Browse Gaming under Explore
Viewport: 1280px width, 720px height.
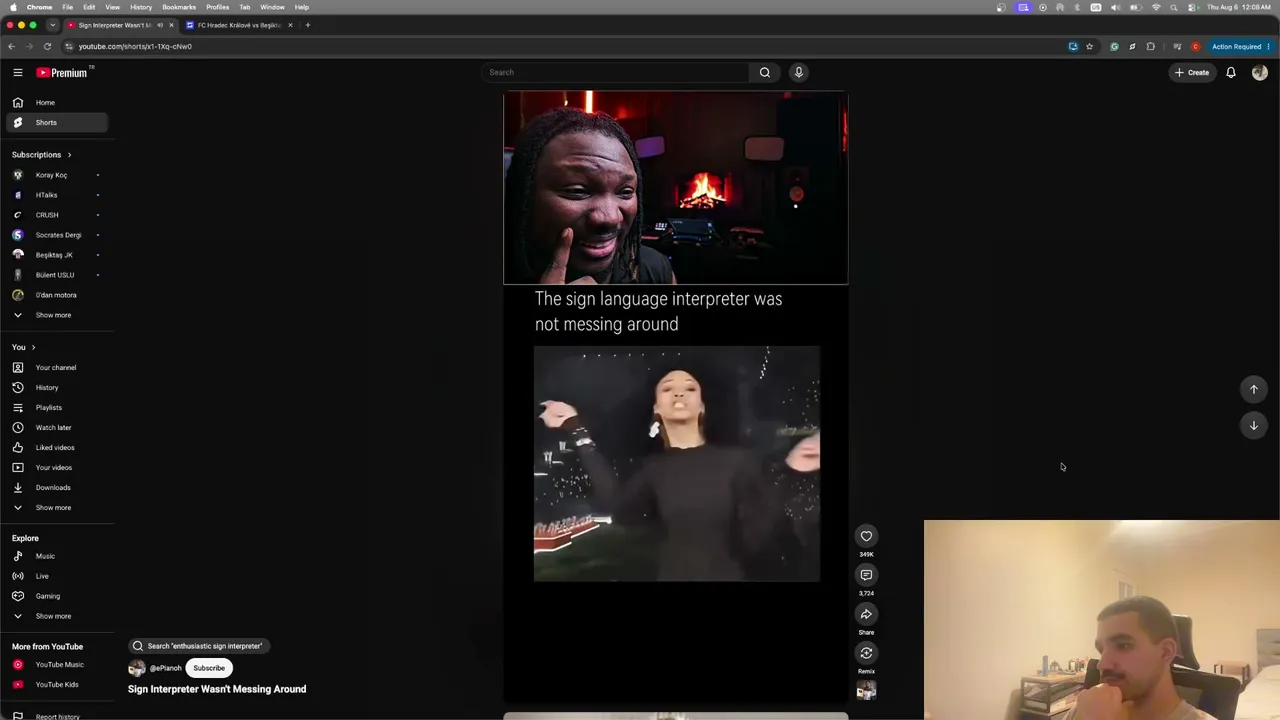pos(56,596)
